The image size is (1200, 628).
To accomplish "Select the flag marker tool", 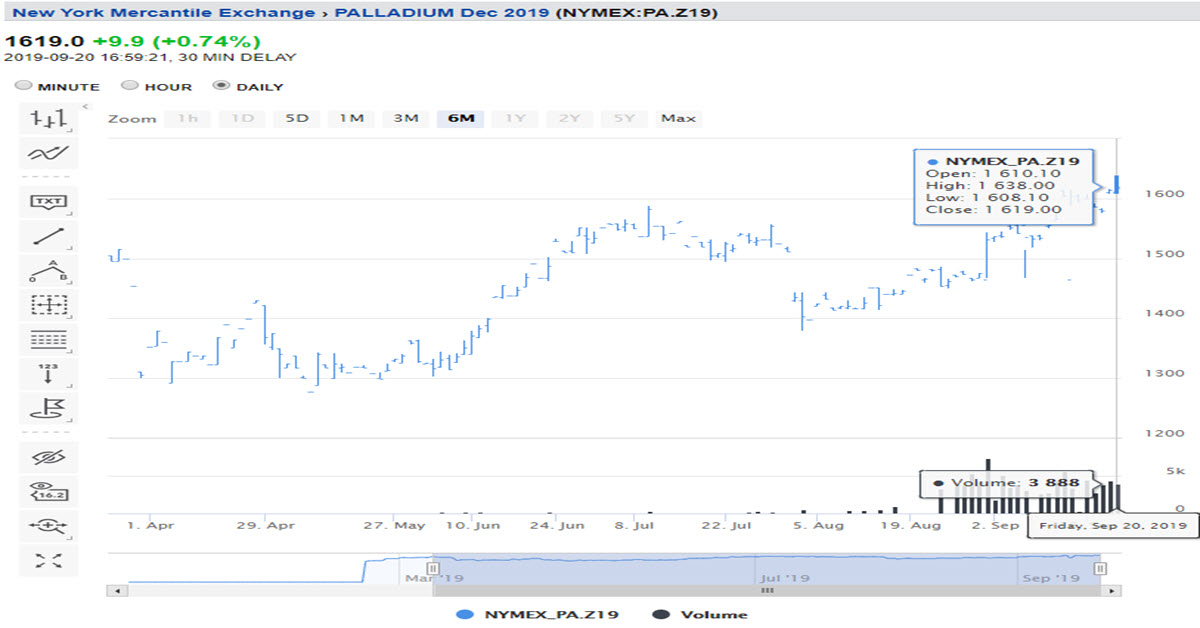I will (49, 407).
